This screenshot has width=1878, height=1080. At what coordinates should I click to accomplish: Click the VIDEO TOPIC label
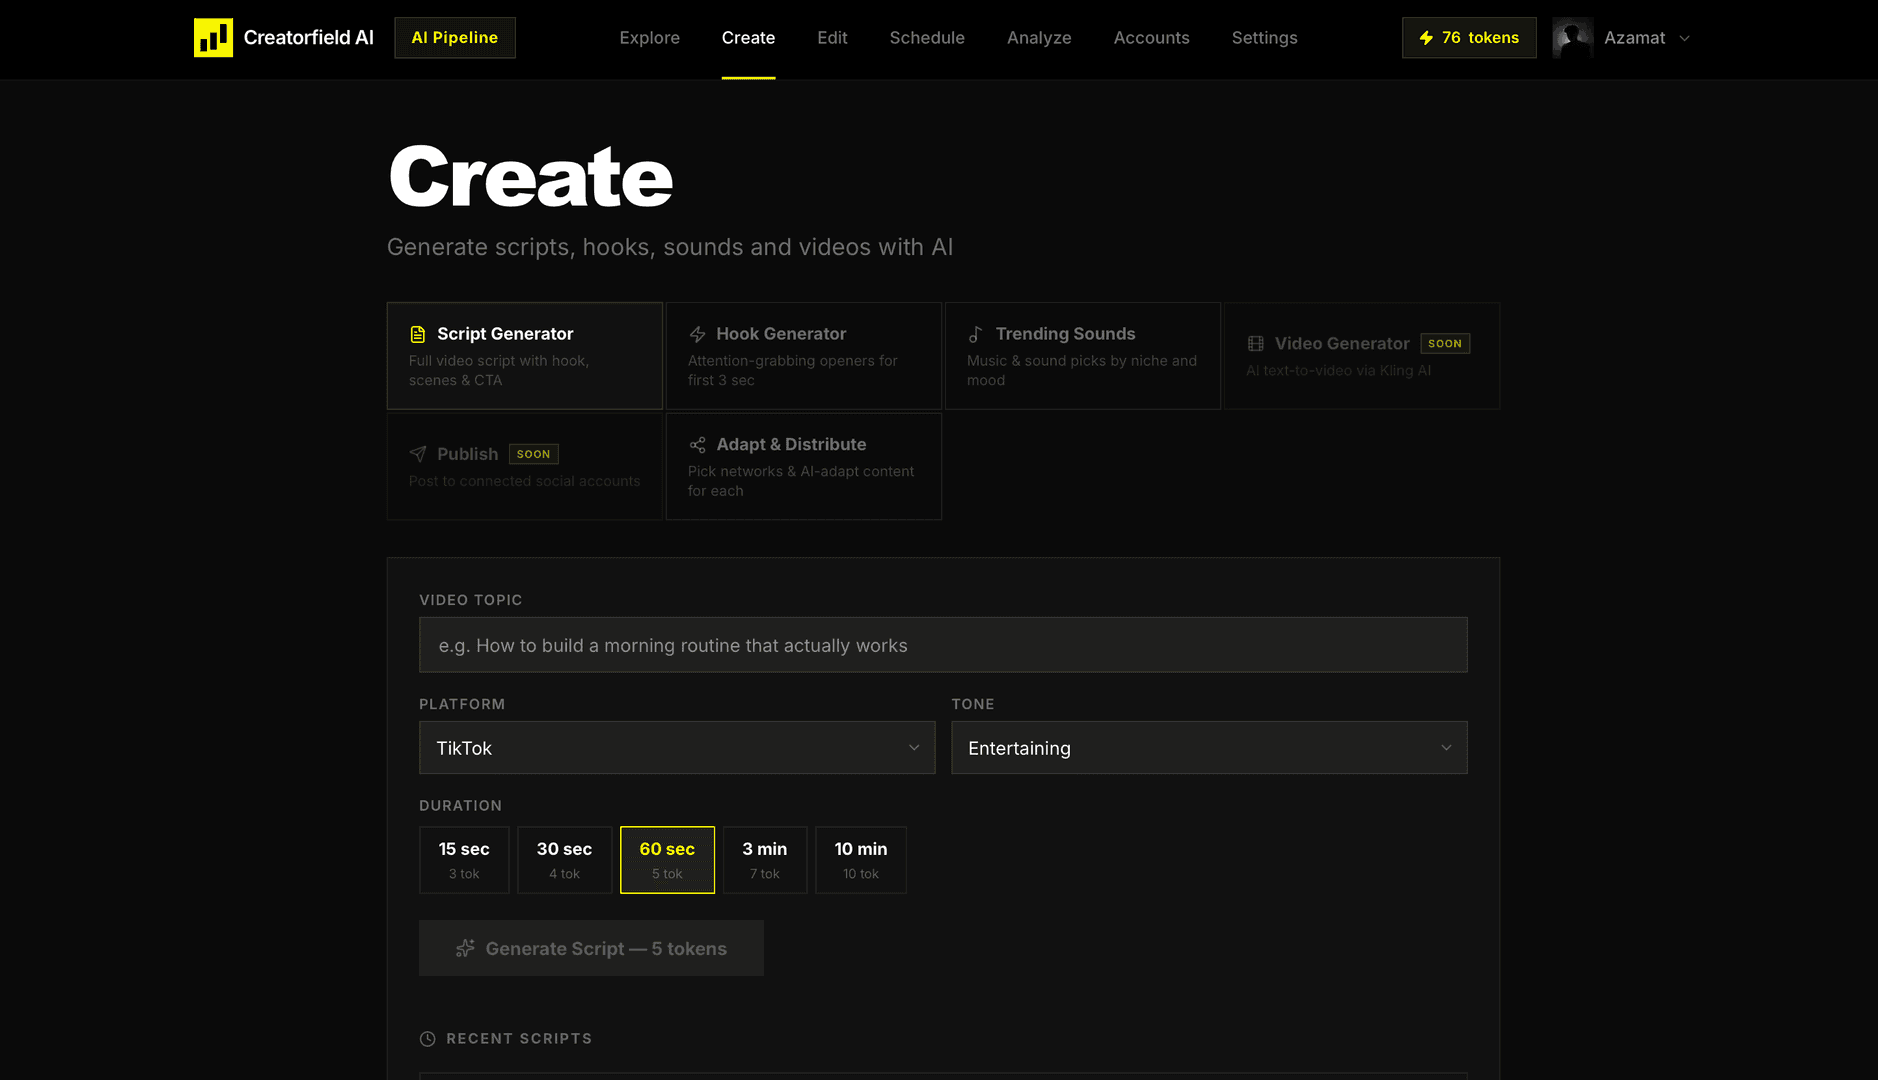(471, 600)
